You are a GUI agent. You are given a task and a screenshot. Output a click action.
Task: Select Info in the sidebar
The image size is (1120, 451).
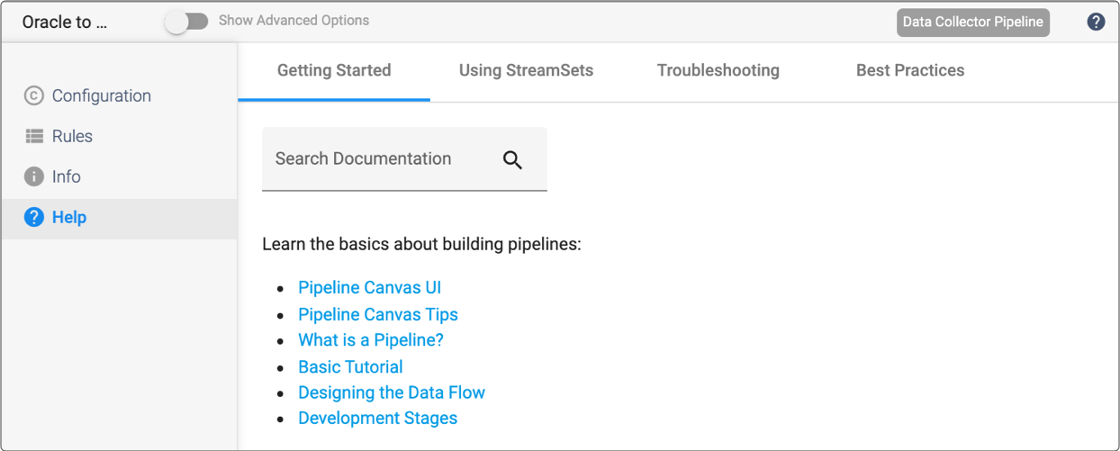[x=119, y=177]
